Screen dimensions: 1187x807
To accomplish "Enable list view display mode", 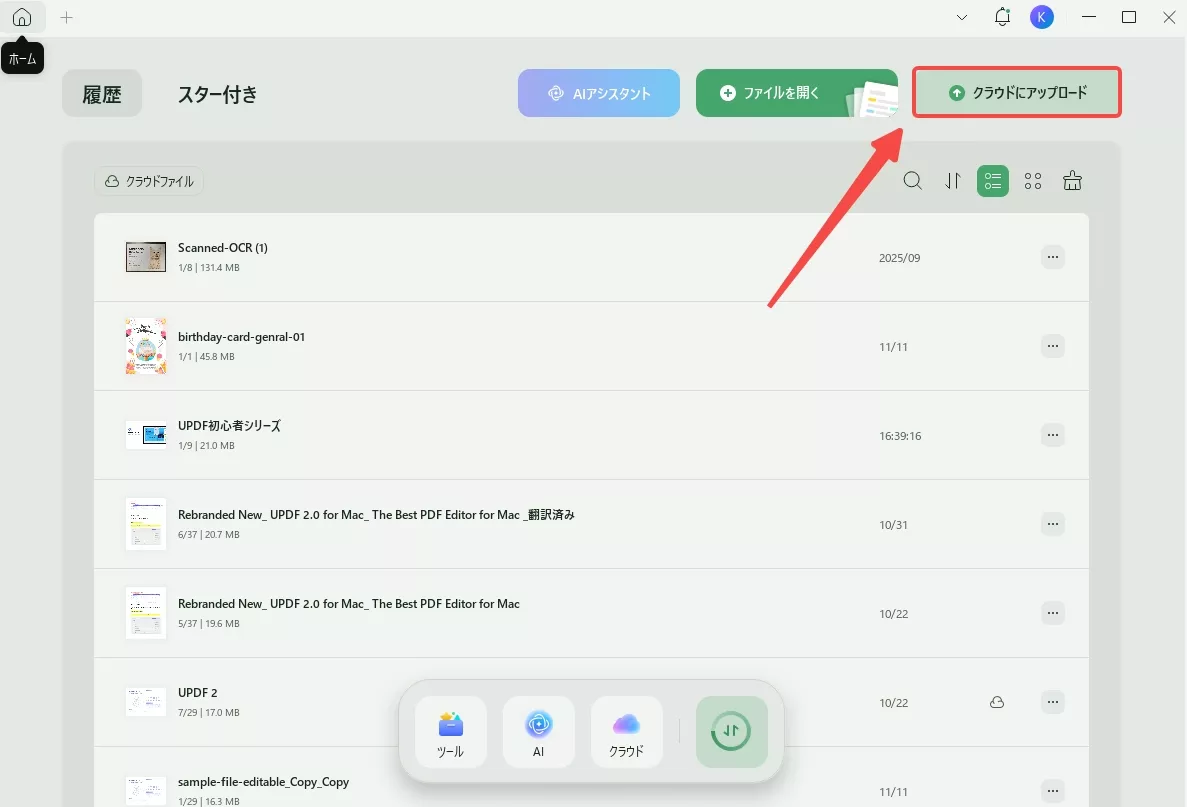I will (992, 181).
